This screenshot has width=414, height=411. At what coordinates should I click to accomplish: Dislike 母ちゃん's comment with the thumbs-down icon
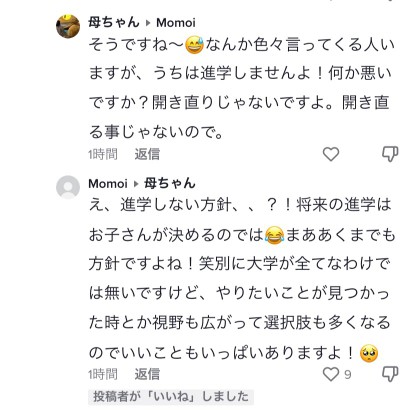[390, 154]
